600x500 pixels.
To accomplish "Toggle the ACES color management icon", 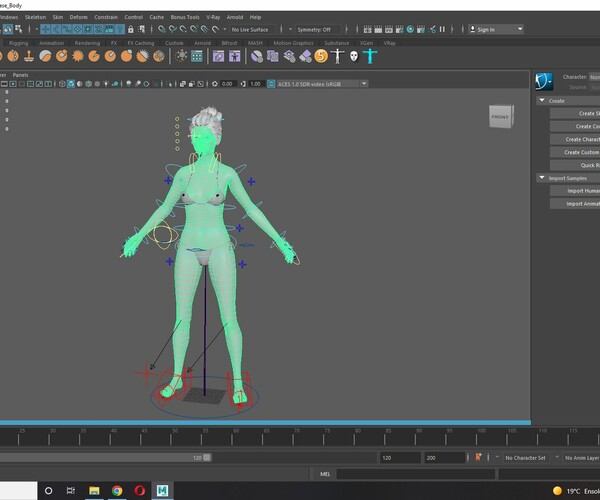I will point(271,84).
